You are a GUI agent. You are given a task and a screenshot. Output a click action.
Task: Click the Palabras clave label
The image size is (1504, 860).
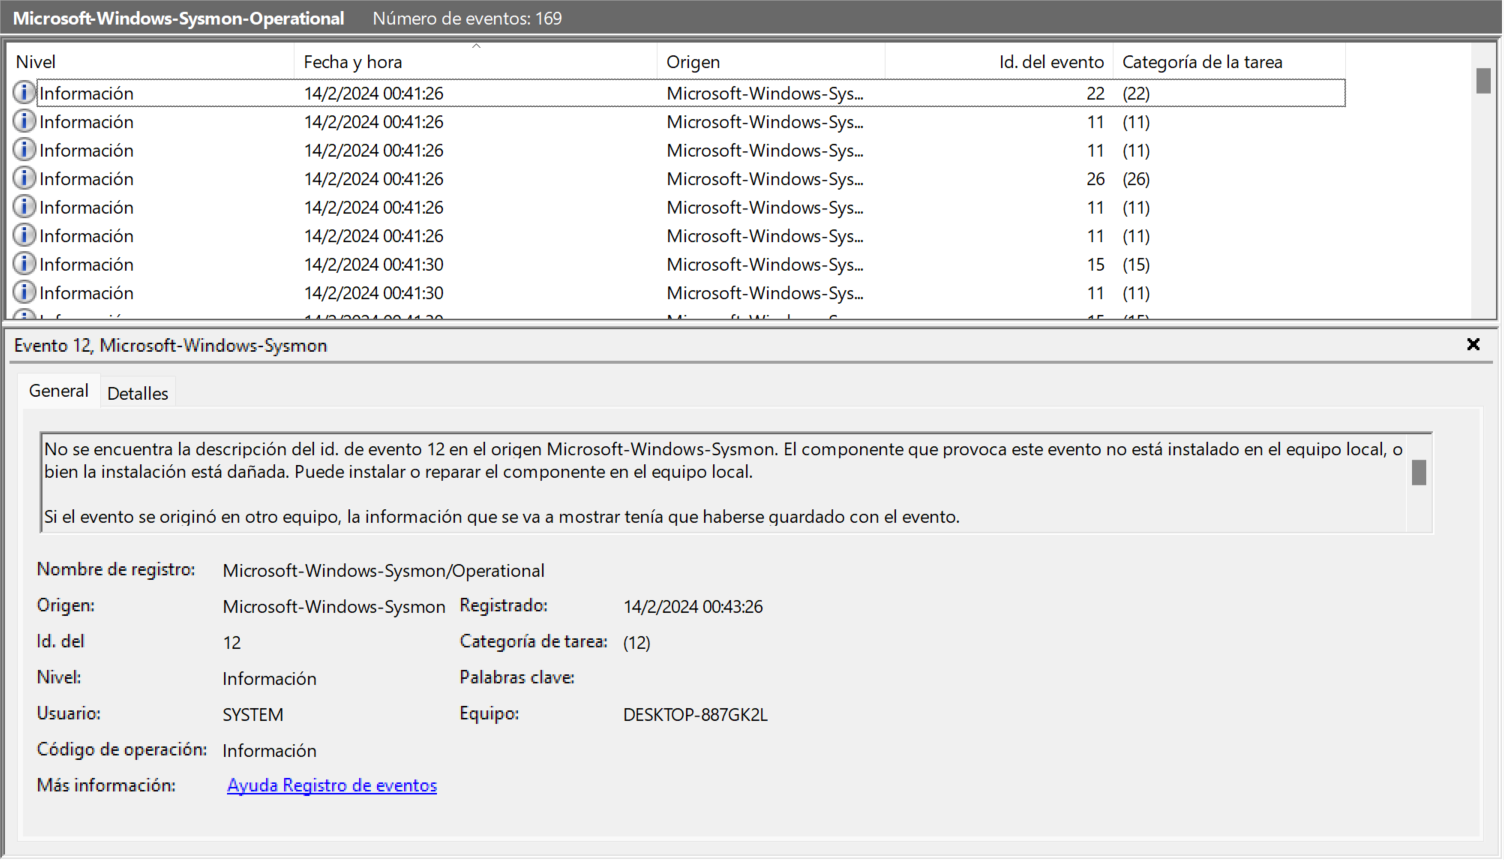pyautogui.click(x=517, y=678)
